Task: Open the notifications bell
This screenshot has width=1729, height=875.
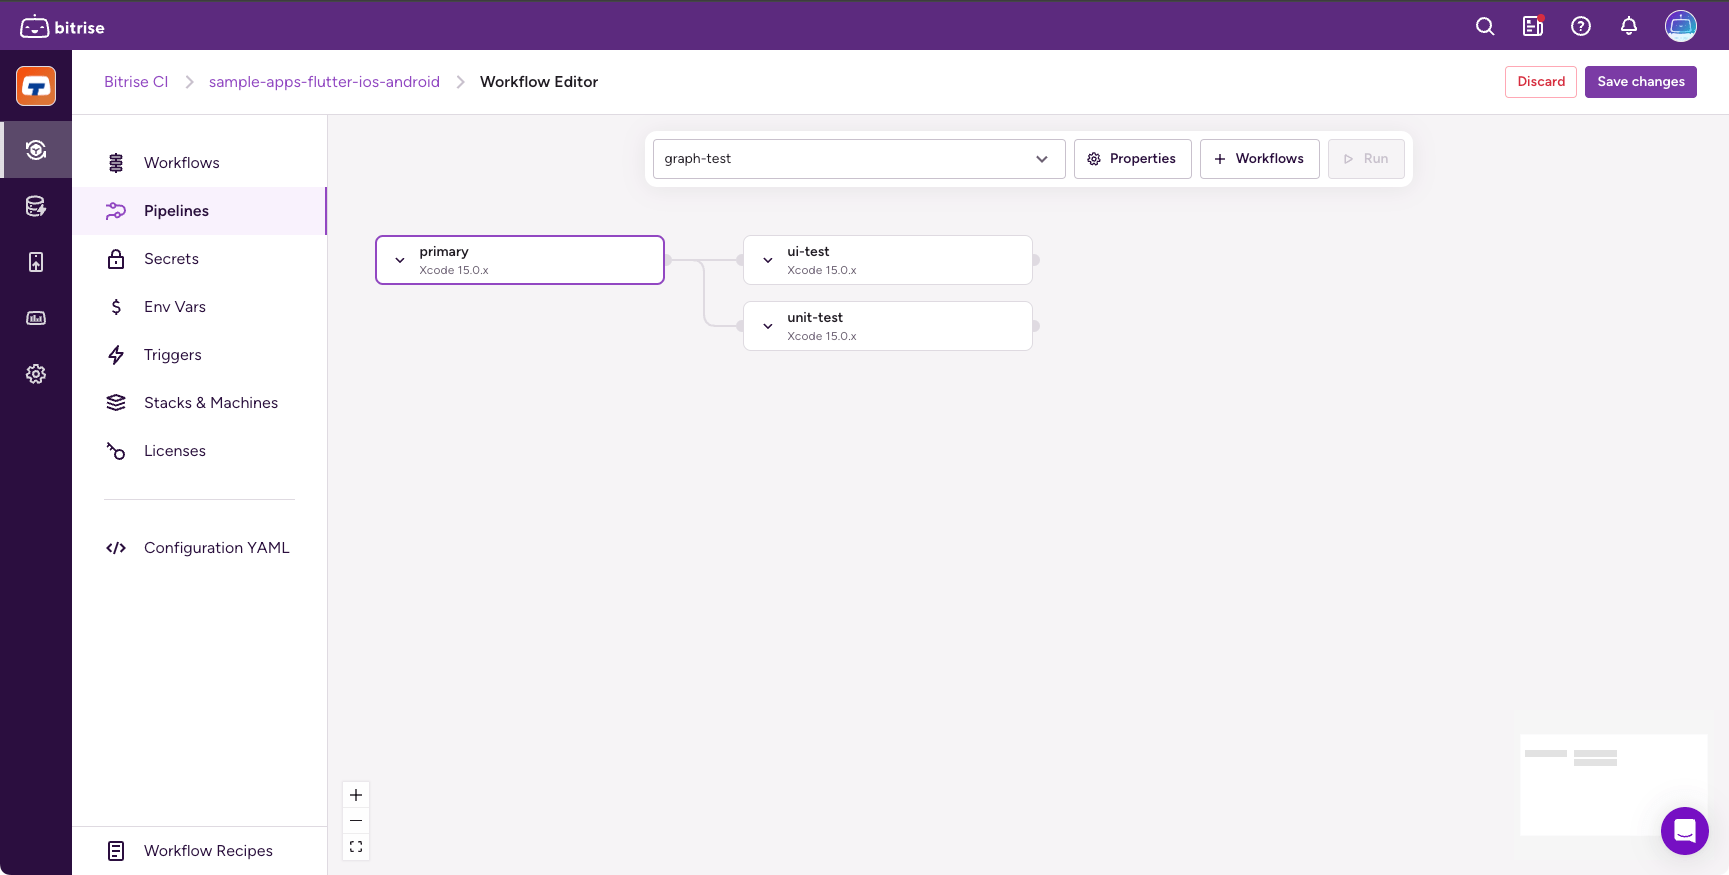Action: (1629, 27)
